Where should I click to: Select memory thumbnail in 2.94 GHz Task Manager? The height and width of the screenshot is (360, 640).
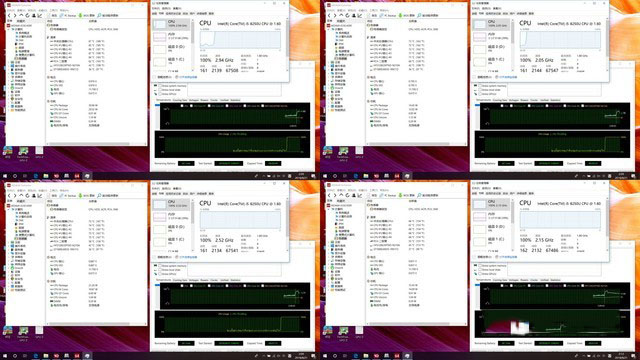160,37
